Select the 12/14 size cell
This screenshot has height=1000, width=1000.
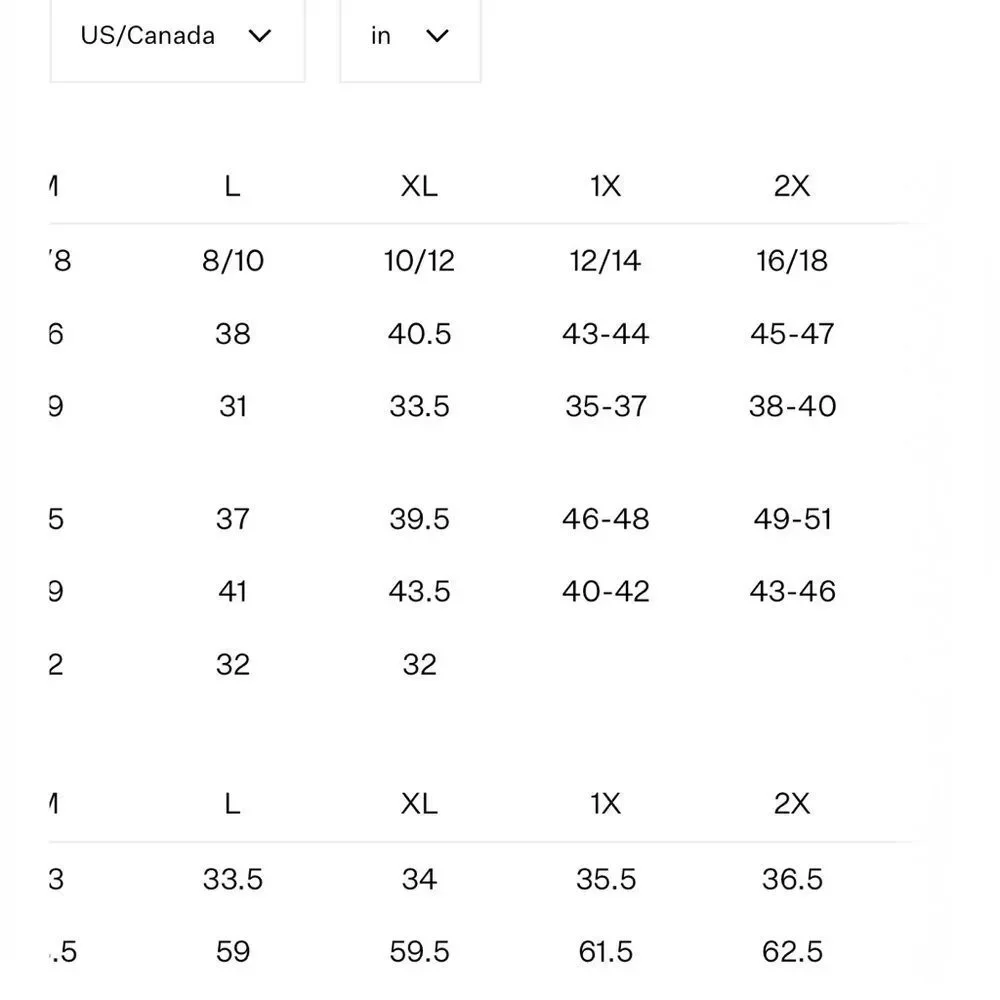[605, 261]
